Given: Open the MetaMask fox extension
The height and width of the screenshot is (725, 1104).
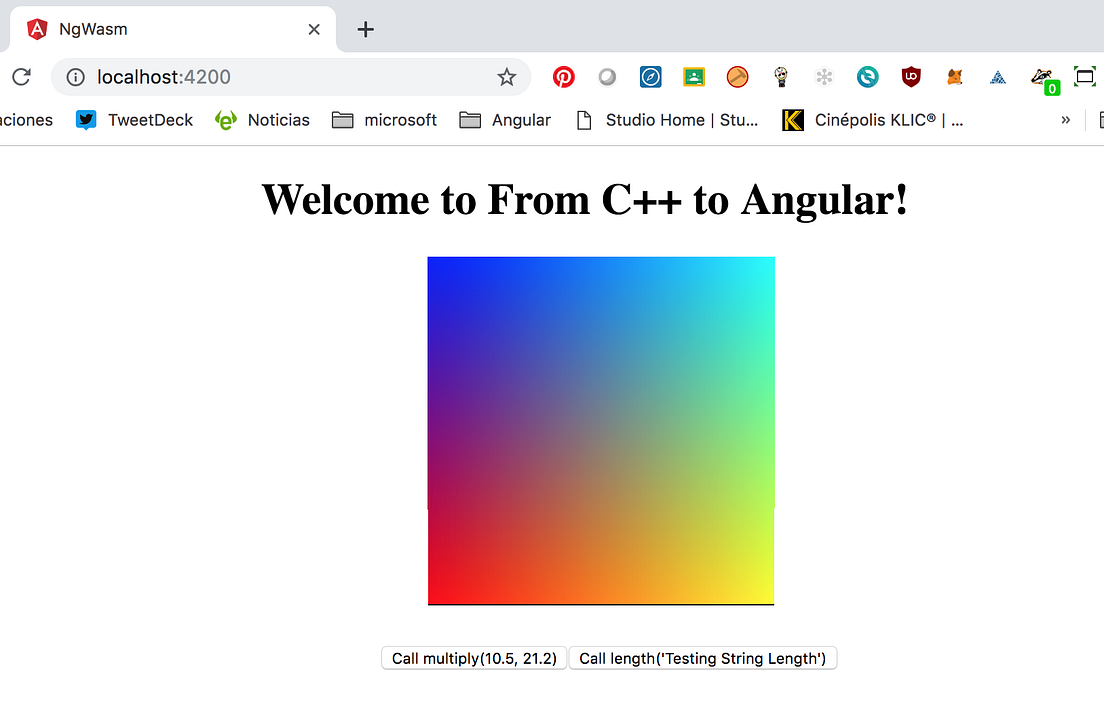Looking at the screenshot, I should [x=954, y=76].
